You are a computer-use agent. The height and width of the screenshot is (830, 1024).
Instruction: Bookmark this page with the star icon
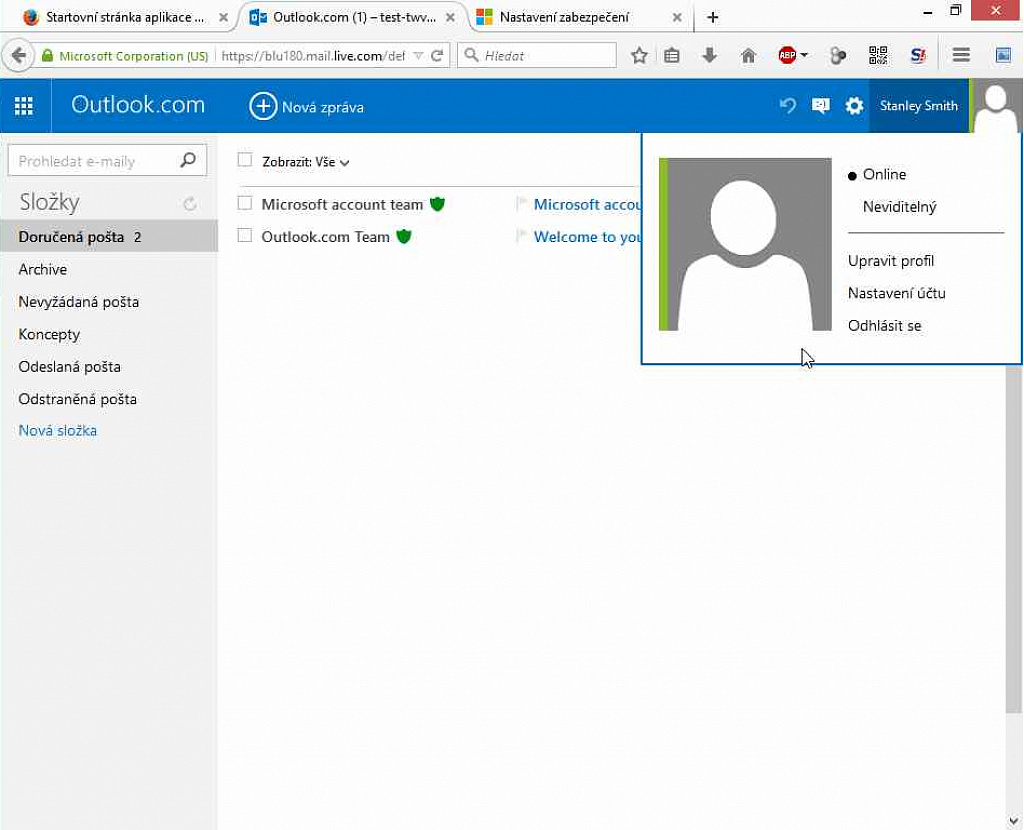click(639, 56)
